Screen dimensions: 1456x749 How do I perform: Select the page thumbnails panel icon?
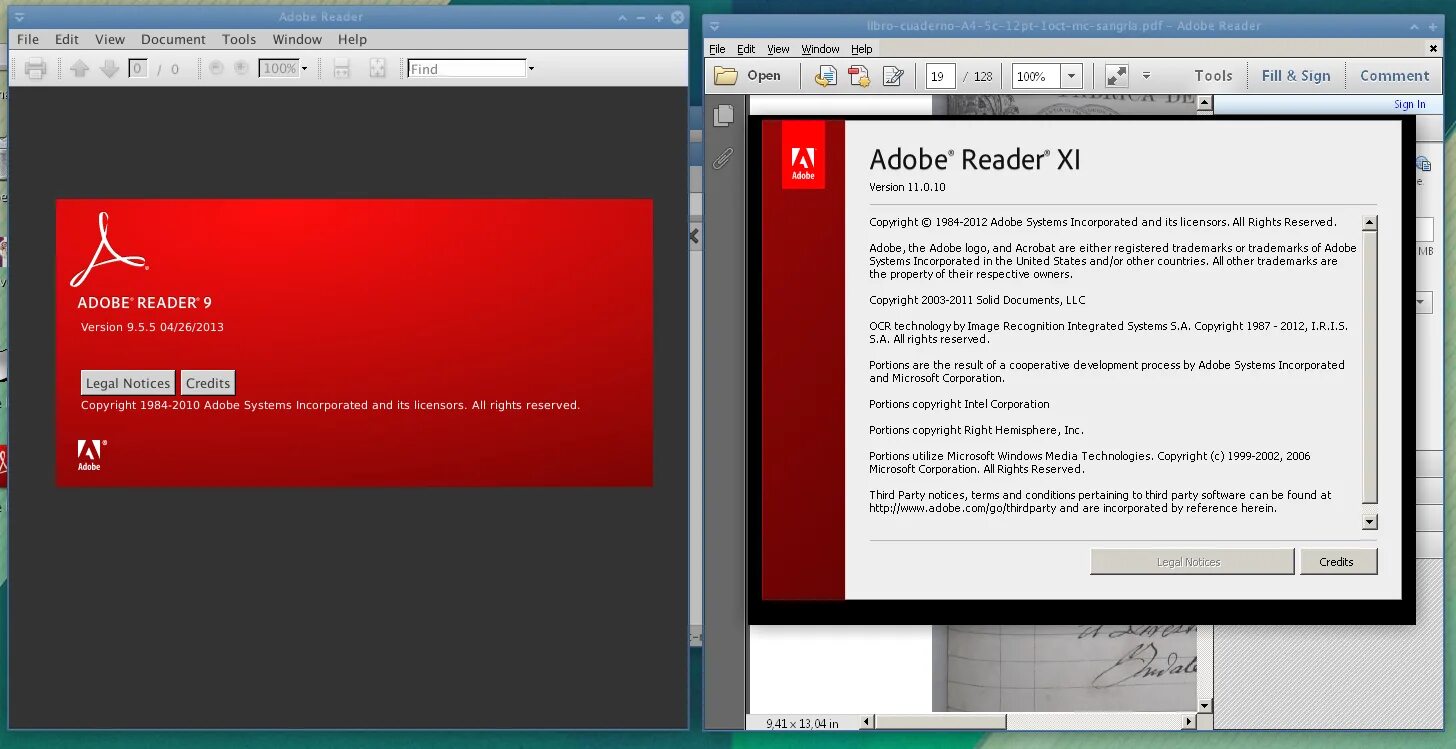click(x=722, y=115)
